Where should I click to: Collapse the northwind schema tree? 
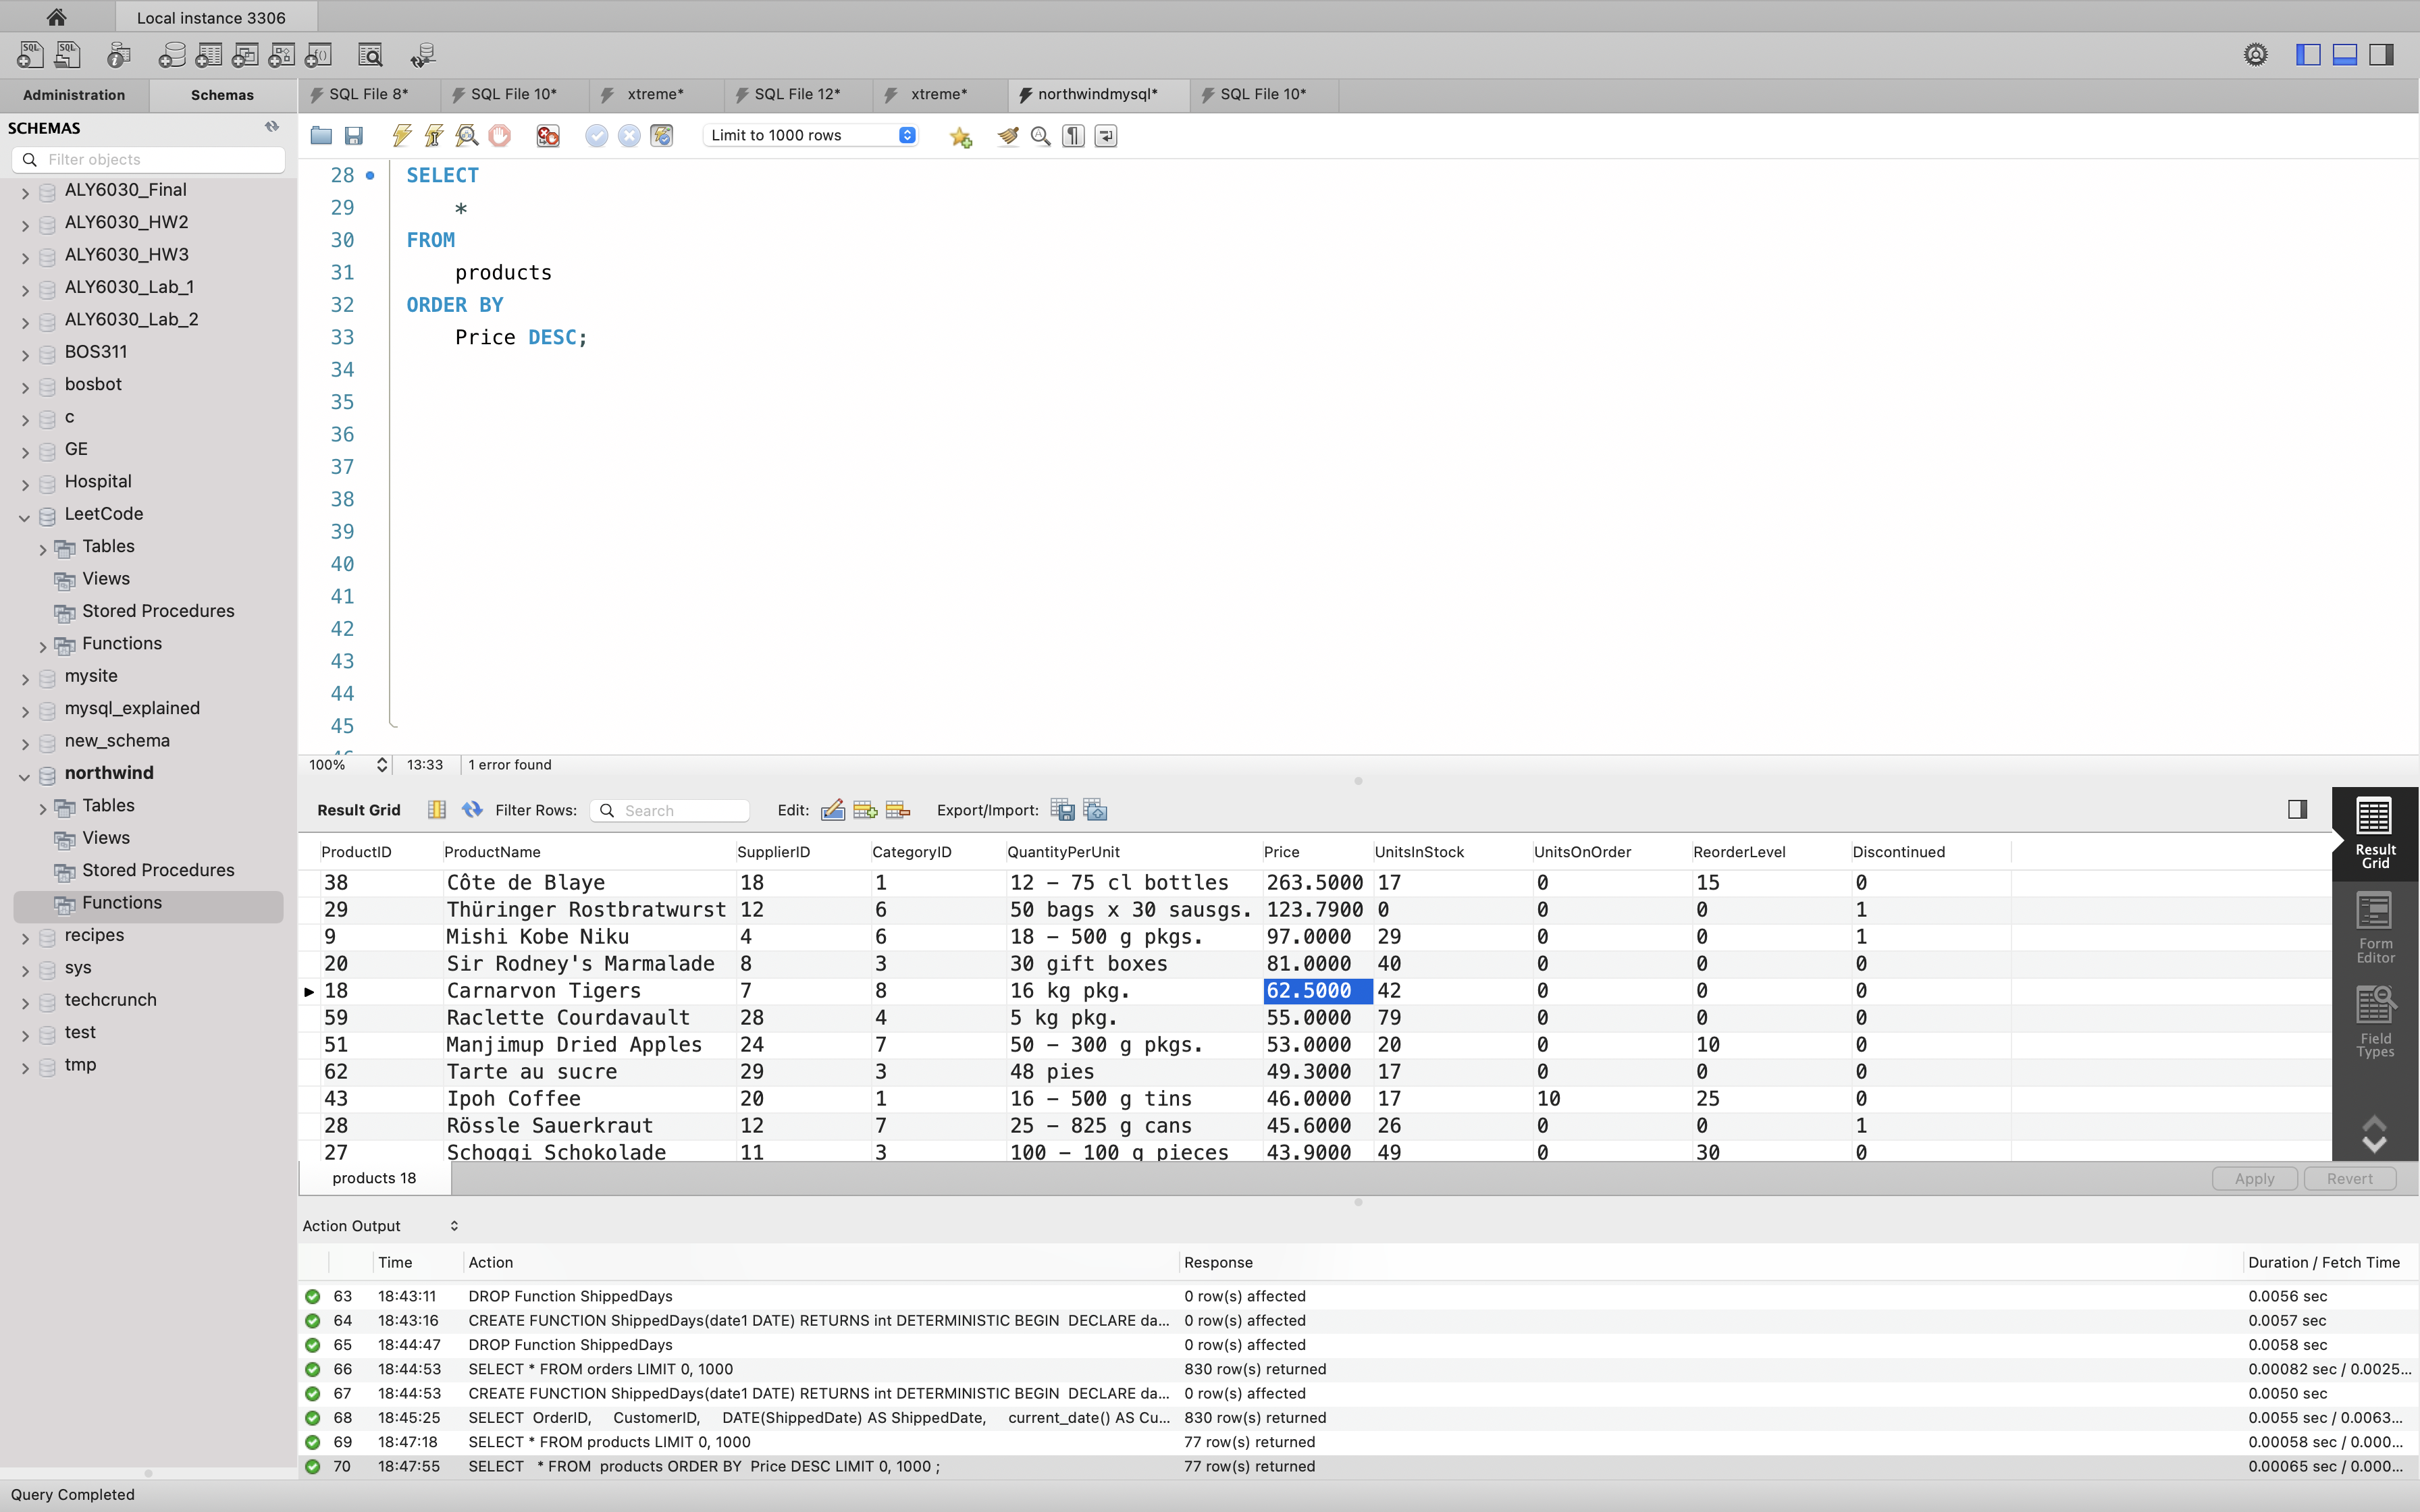click(25, 775)
